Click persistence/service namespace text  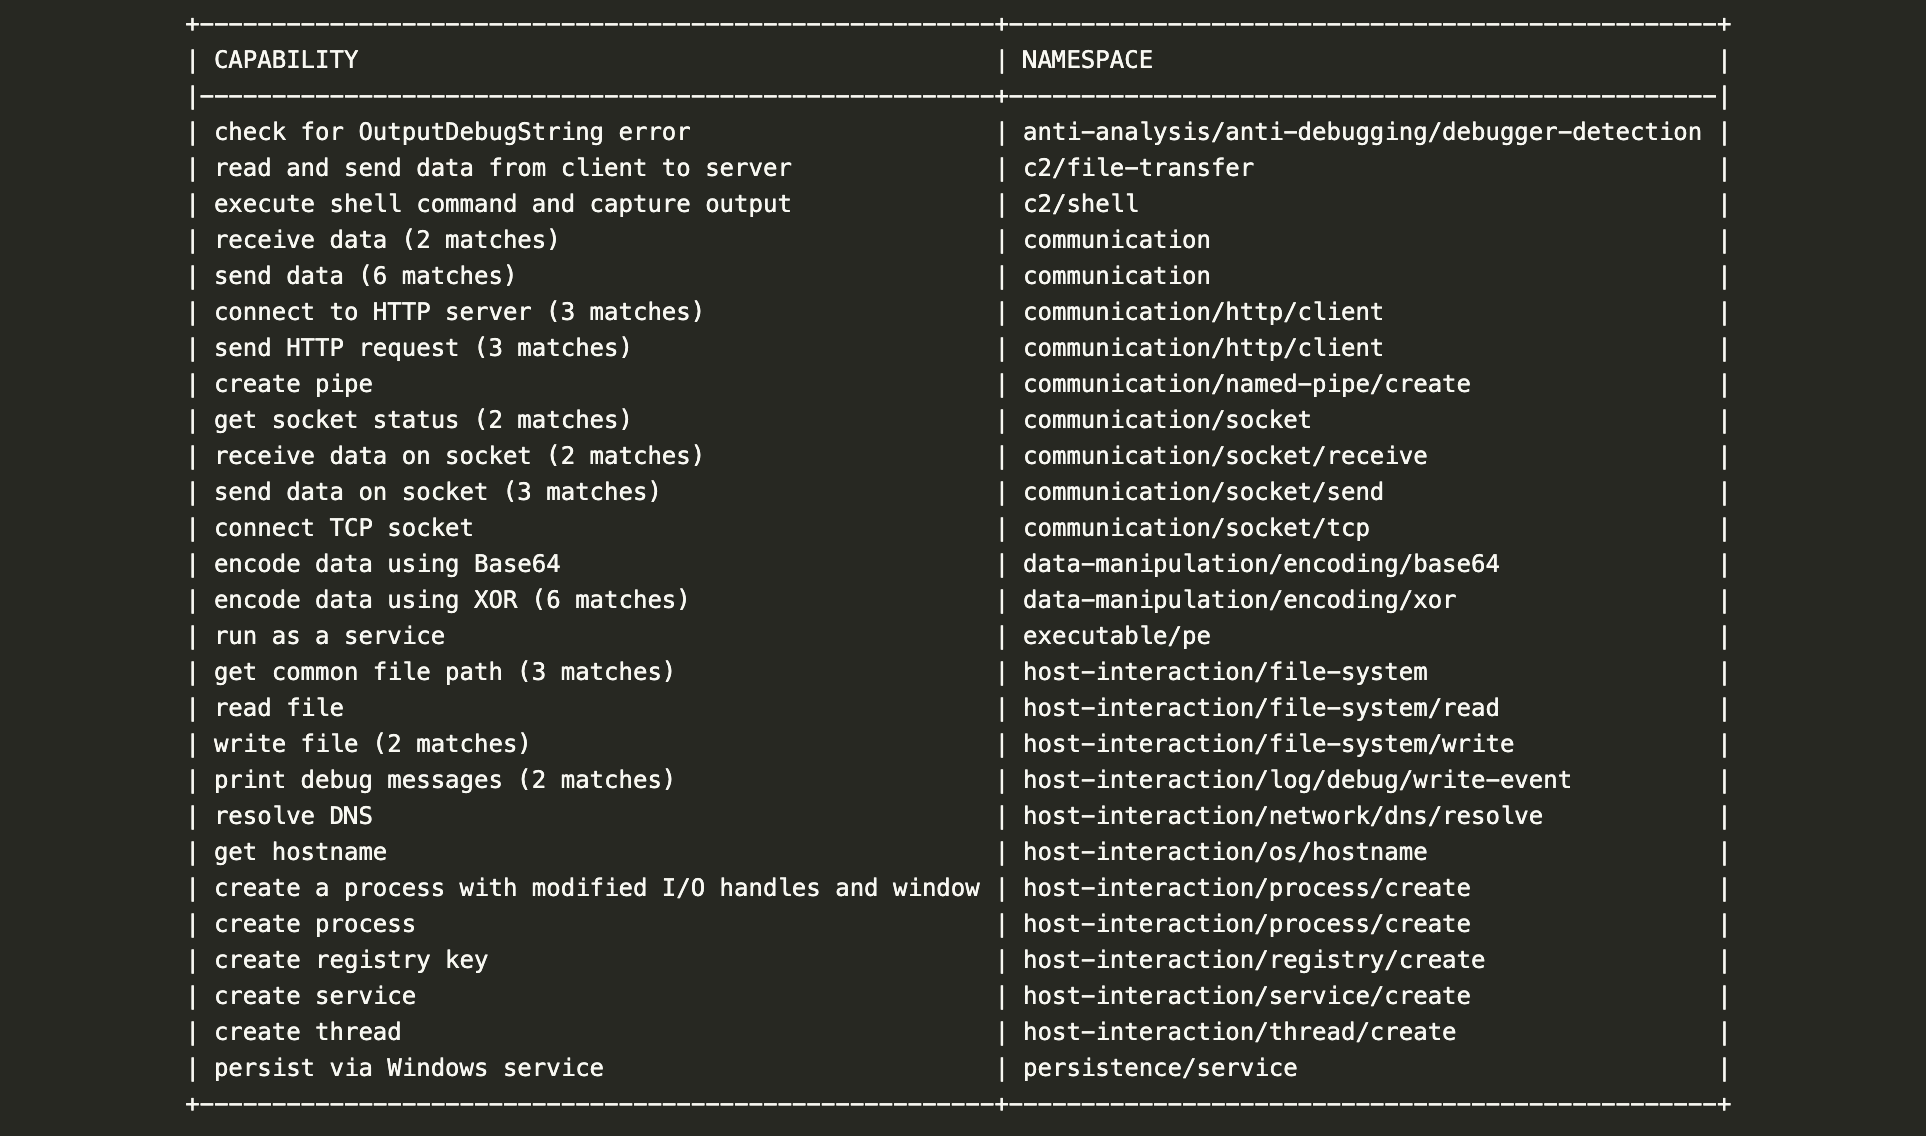coord(1160,1068)
